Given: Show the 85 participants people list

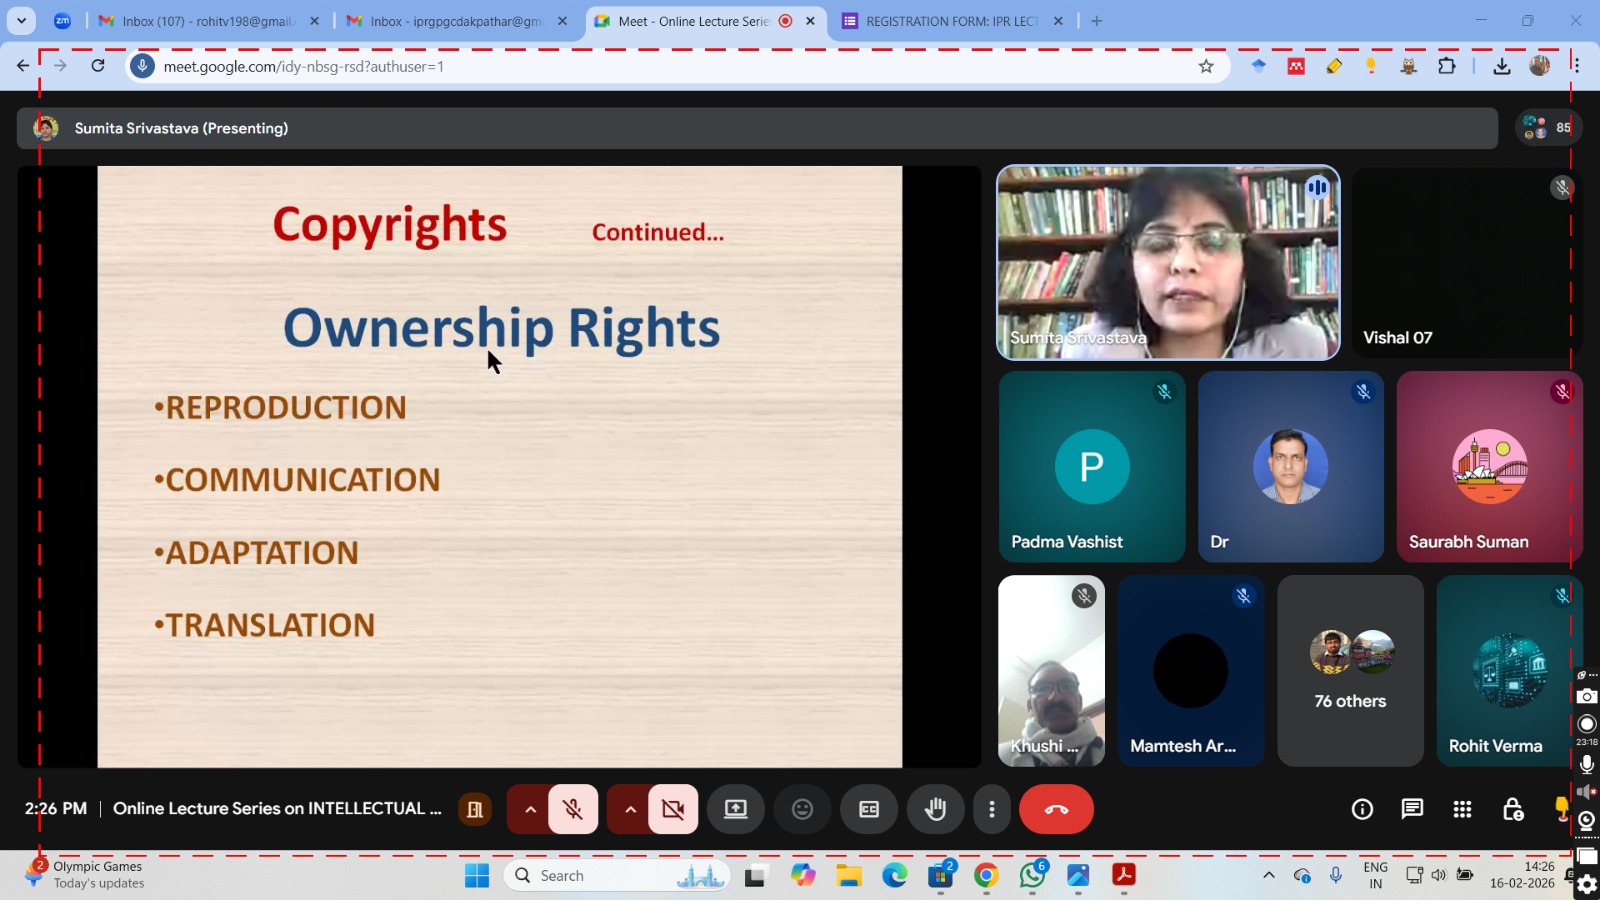Looking at the screenshot, I should [1547, 128].
